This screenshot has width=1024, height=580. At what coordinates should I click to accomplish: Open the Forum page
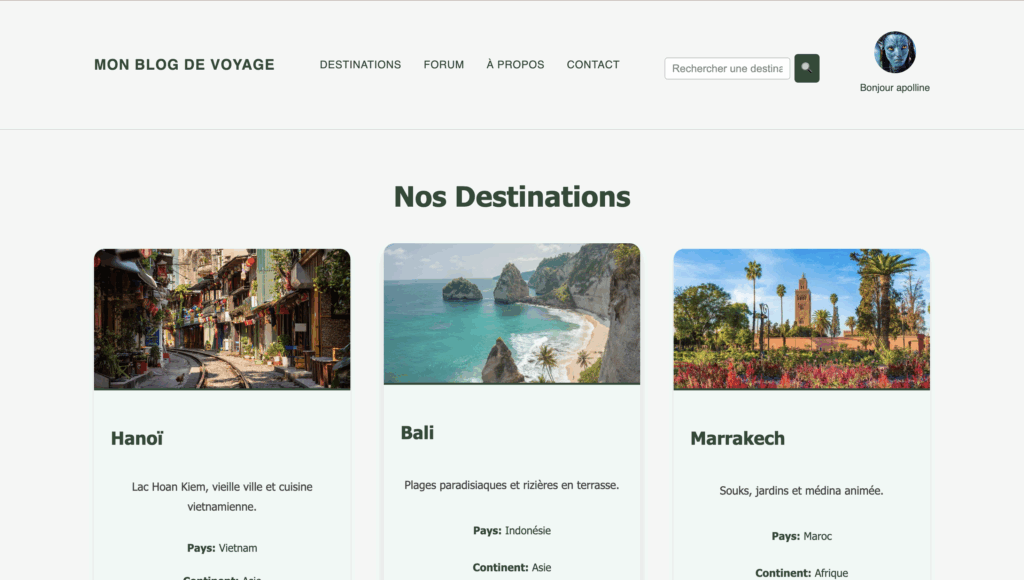(x=443, y=65)
